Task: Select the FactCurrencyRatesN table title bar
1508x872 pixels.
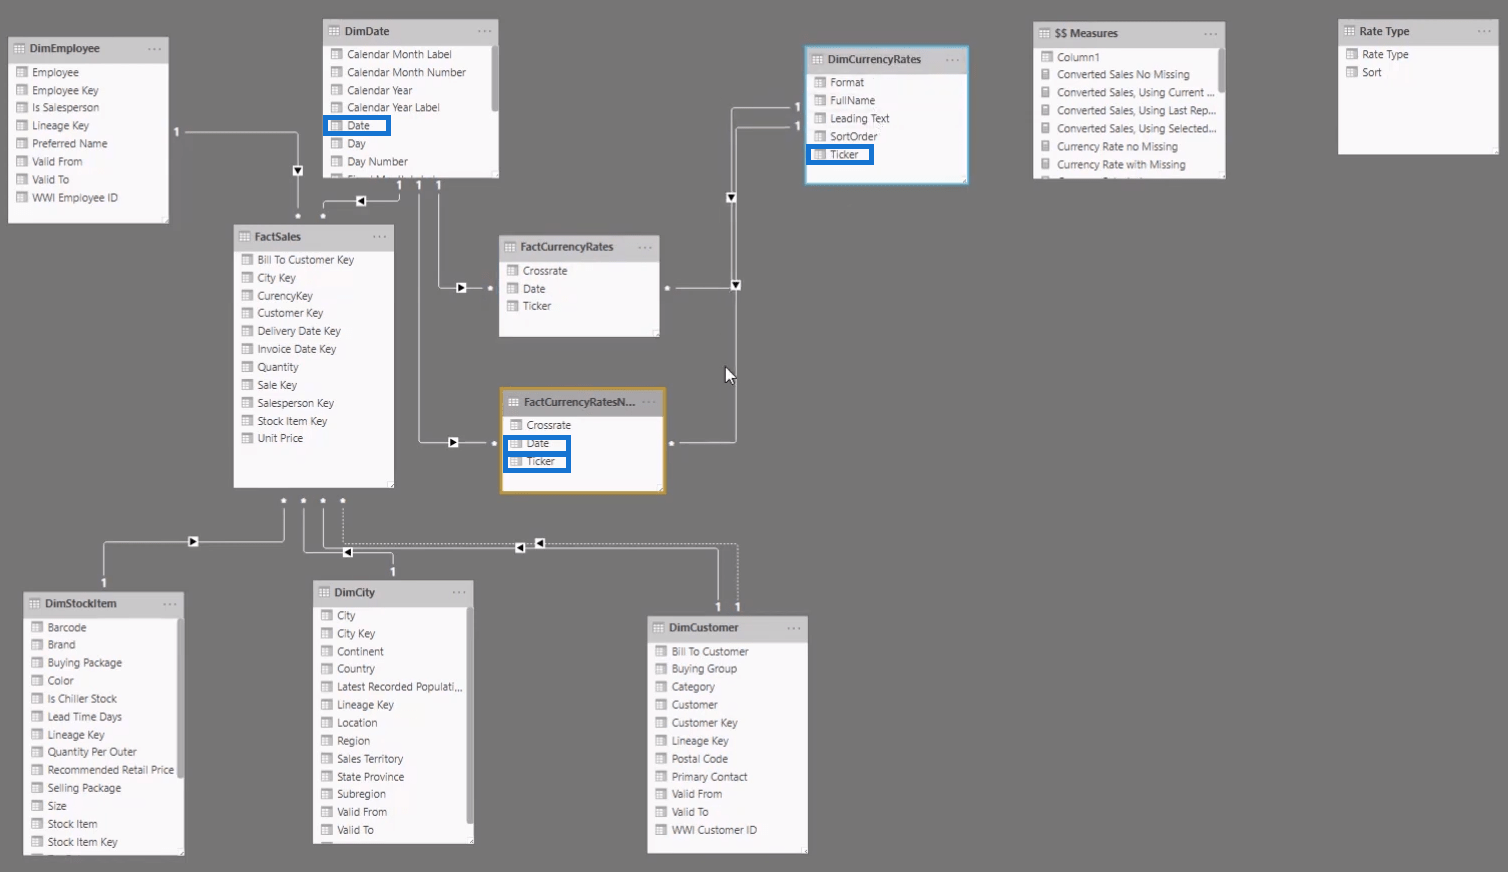Action: 582,402
